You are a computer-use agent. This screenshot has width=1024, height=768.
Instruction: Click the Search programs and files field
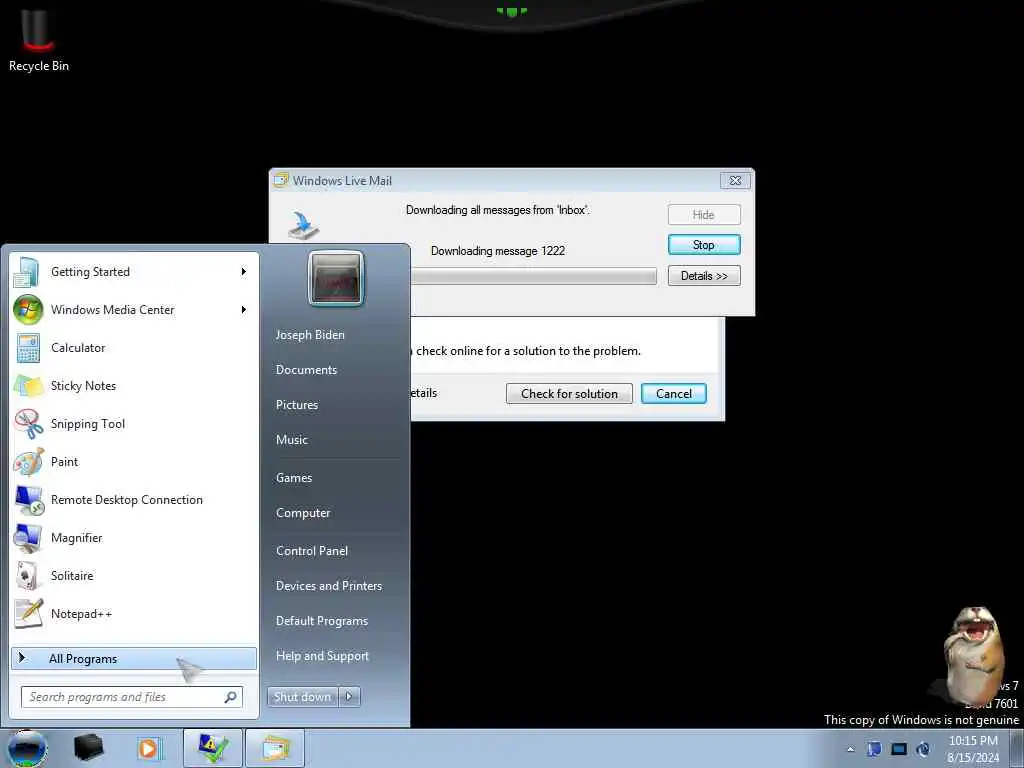[x=132, y=697]
